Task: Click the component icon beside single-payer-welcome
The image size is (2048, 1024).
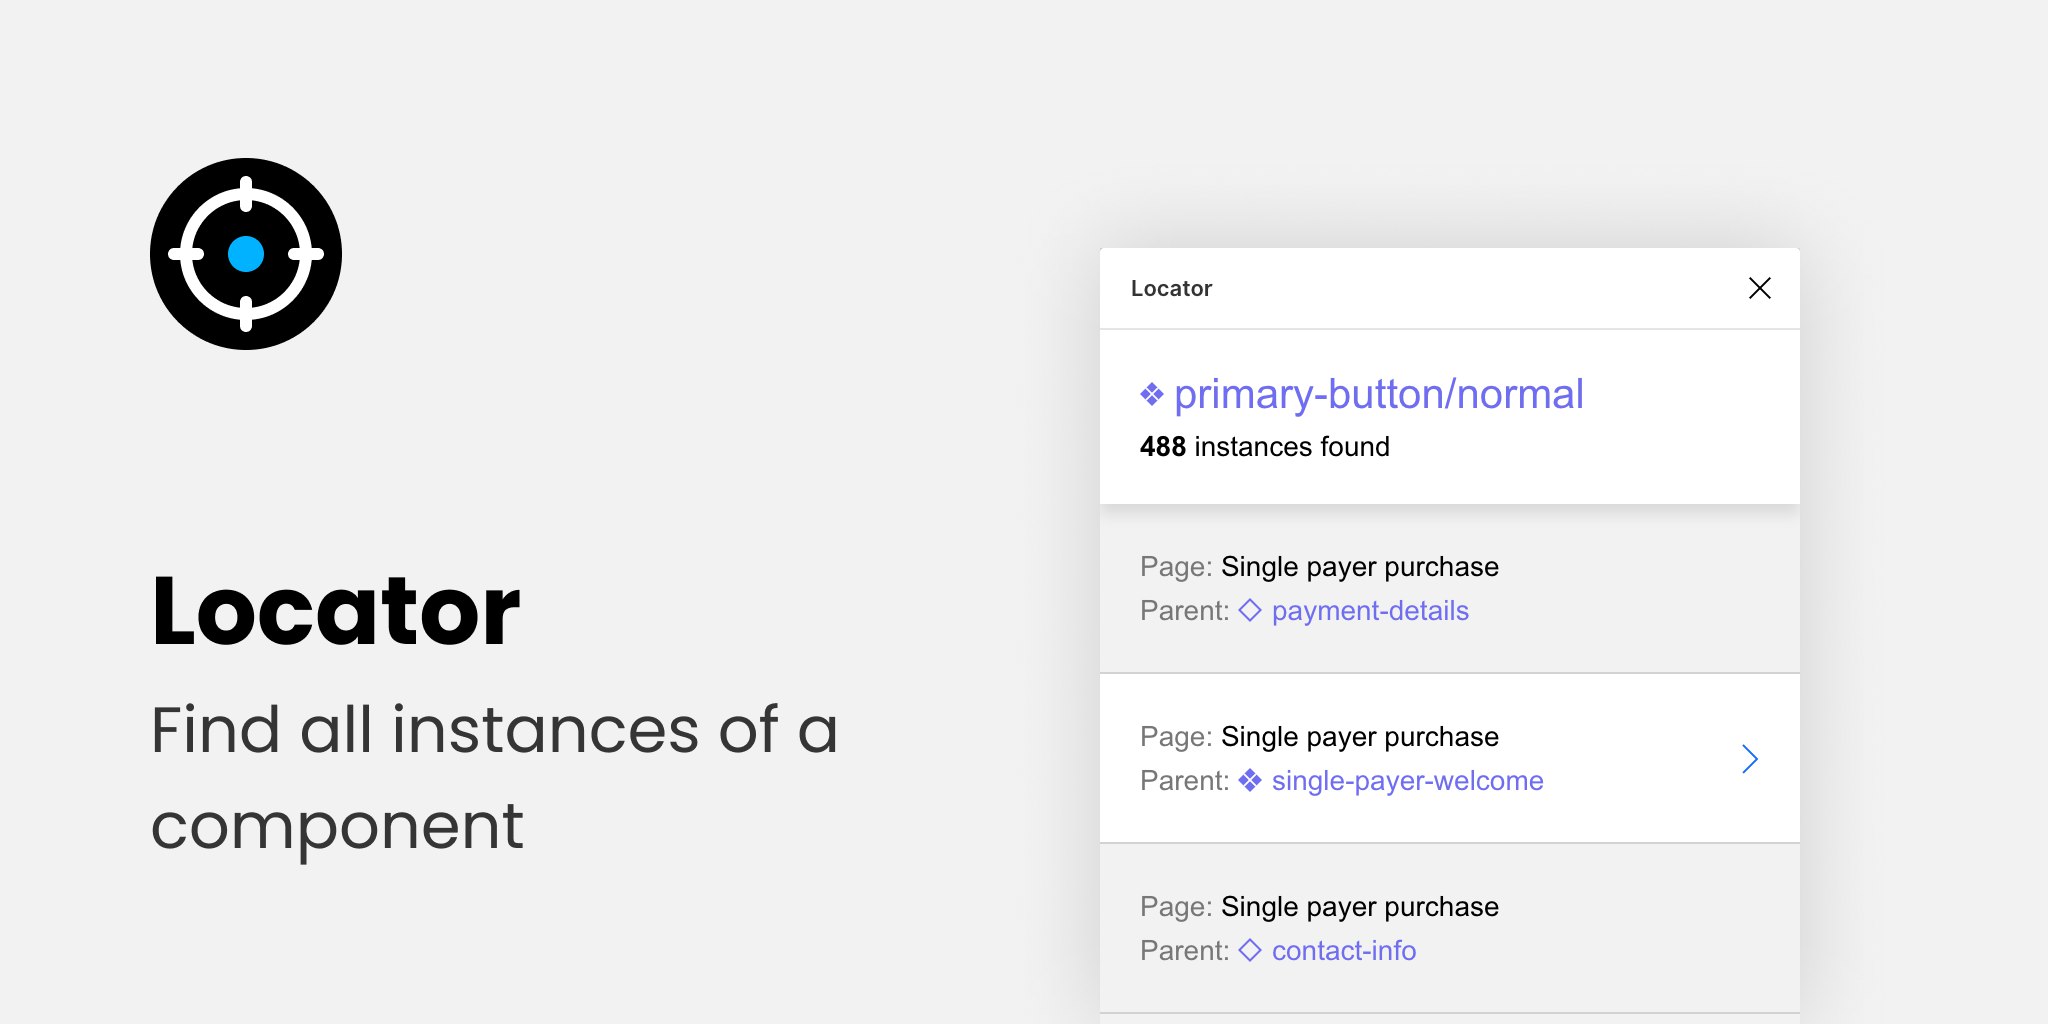Action: tap(1250, 780)
